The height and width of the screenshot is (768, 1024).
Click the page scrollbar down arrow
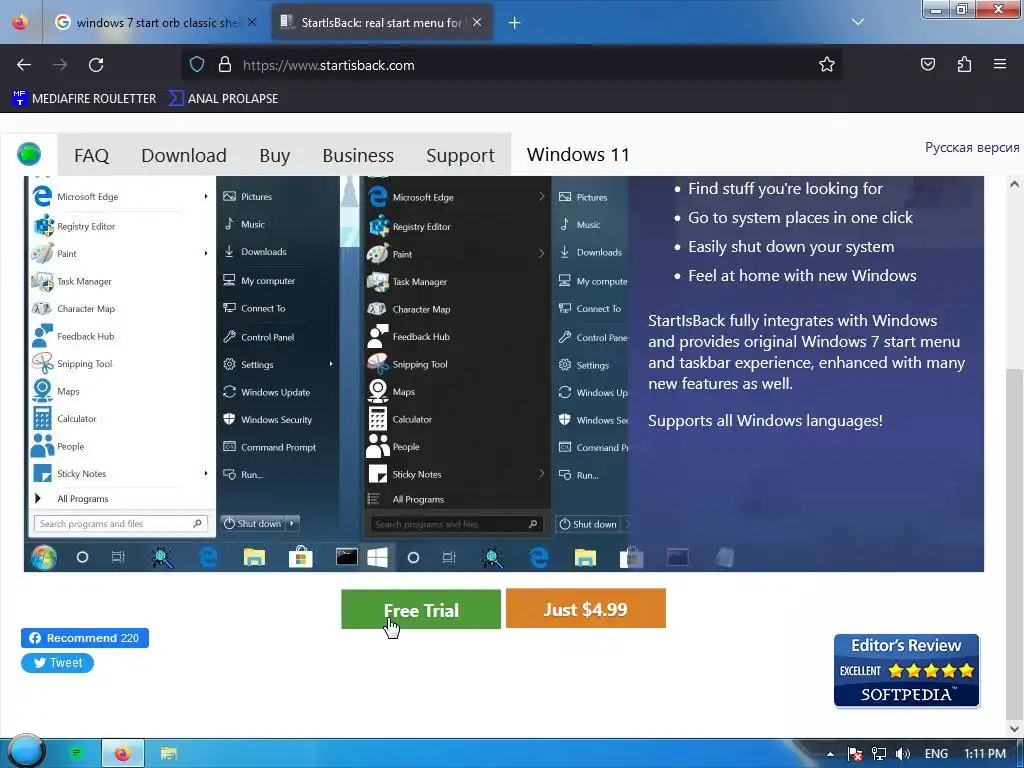[1014, 729]
